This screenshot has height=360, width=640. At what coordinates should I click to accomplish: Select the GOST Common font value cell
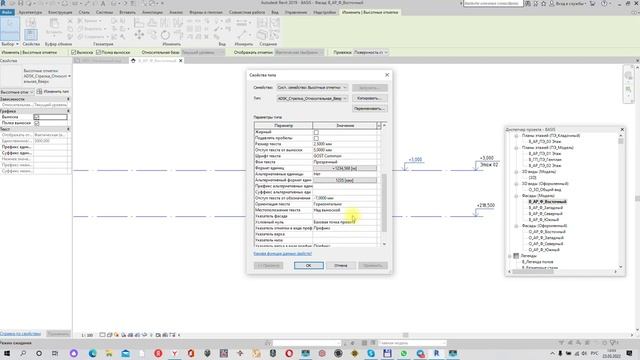point(345,156)
